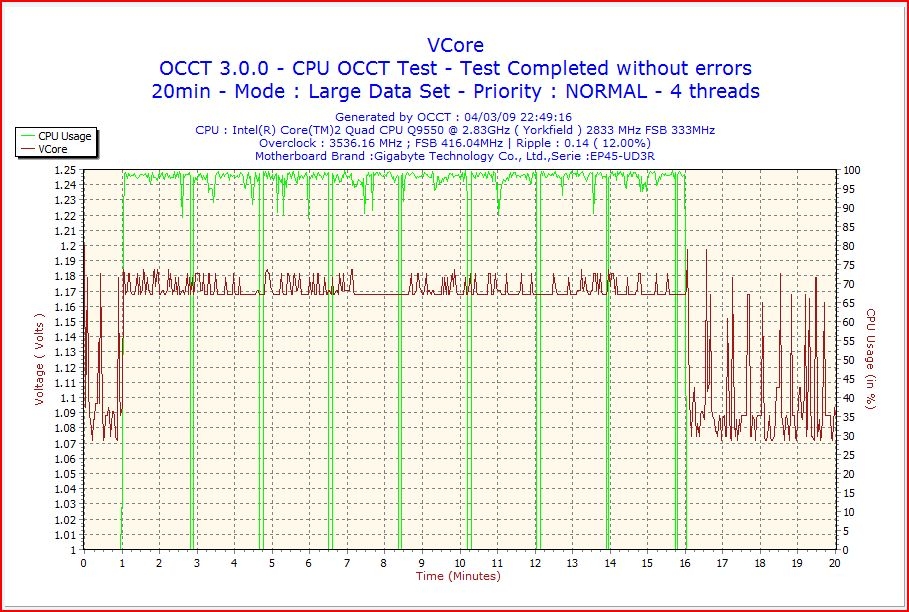909x612 pixels.
Task: Click the VCore chart title at top
Action: 455,45
